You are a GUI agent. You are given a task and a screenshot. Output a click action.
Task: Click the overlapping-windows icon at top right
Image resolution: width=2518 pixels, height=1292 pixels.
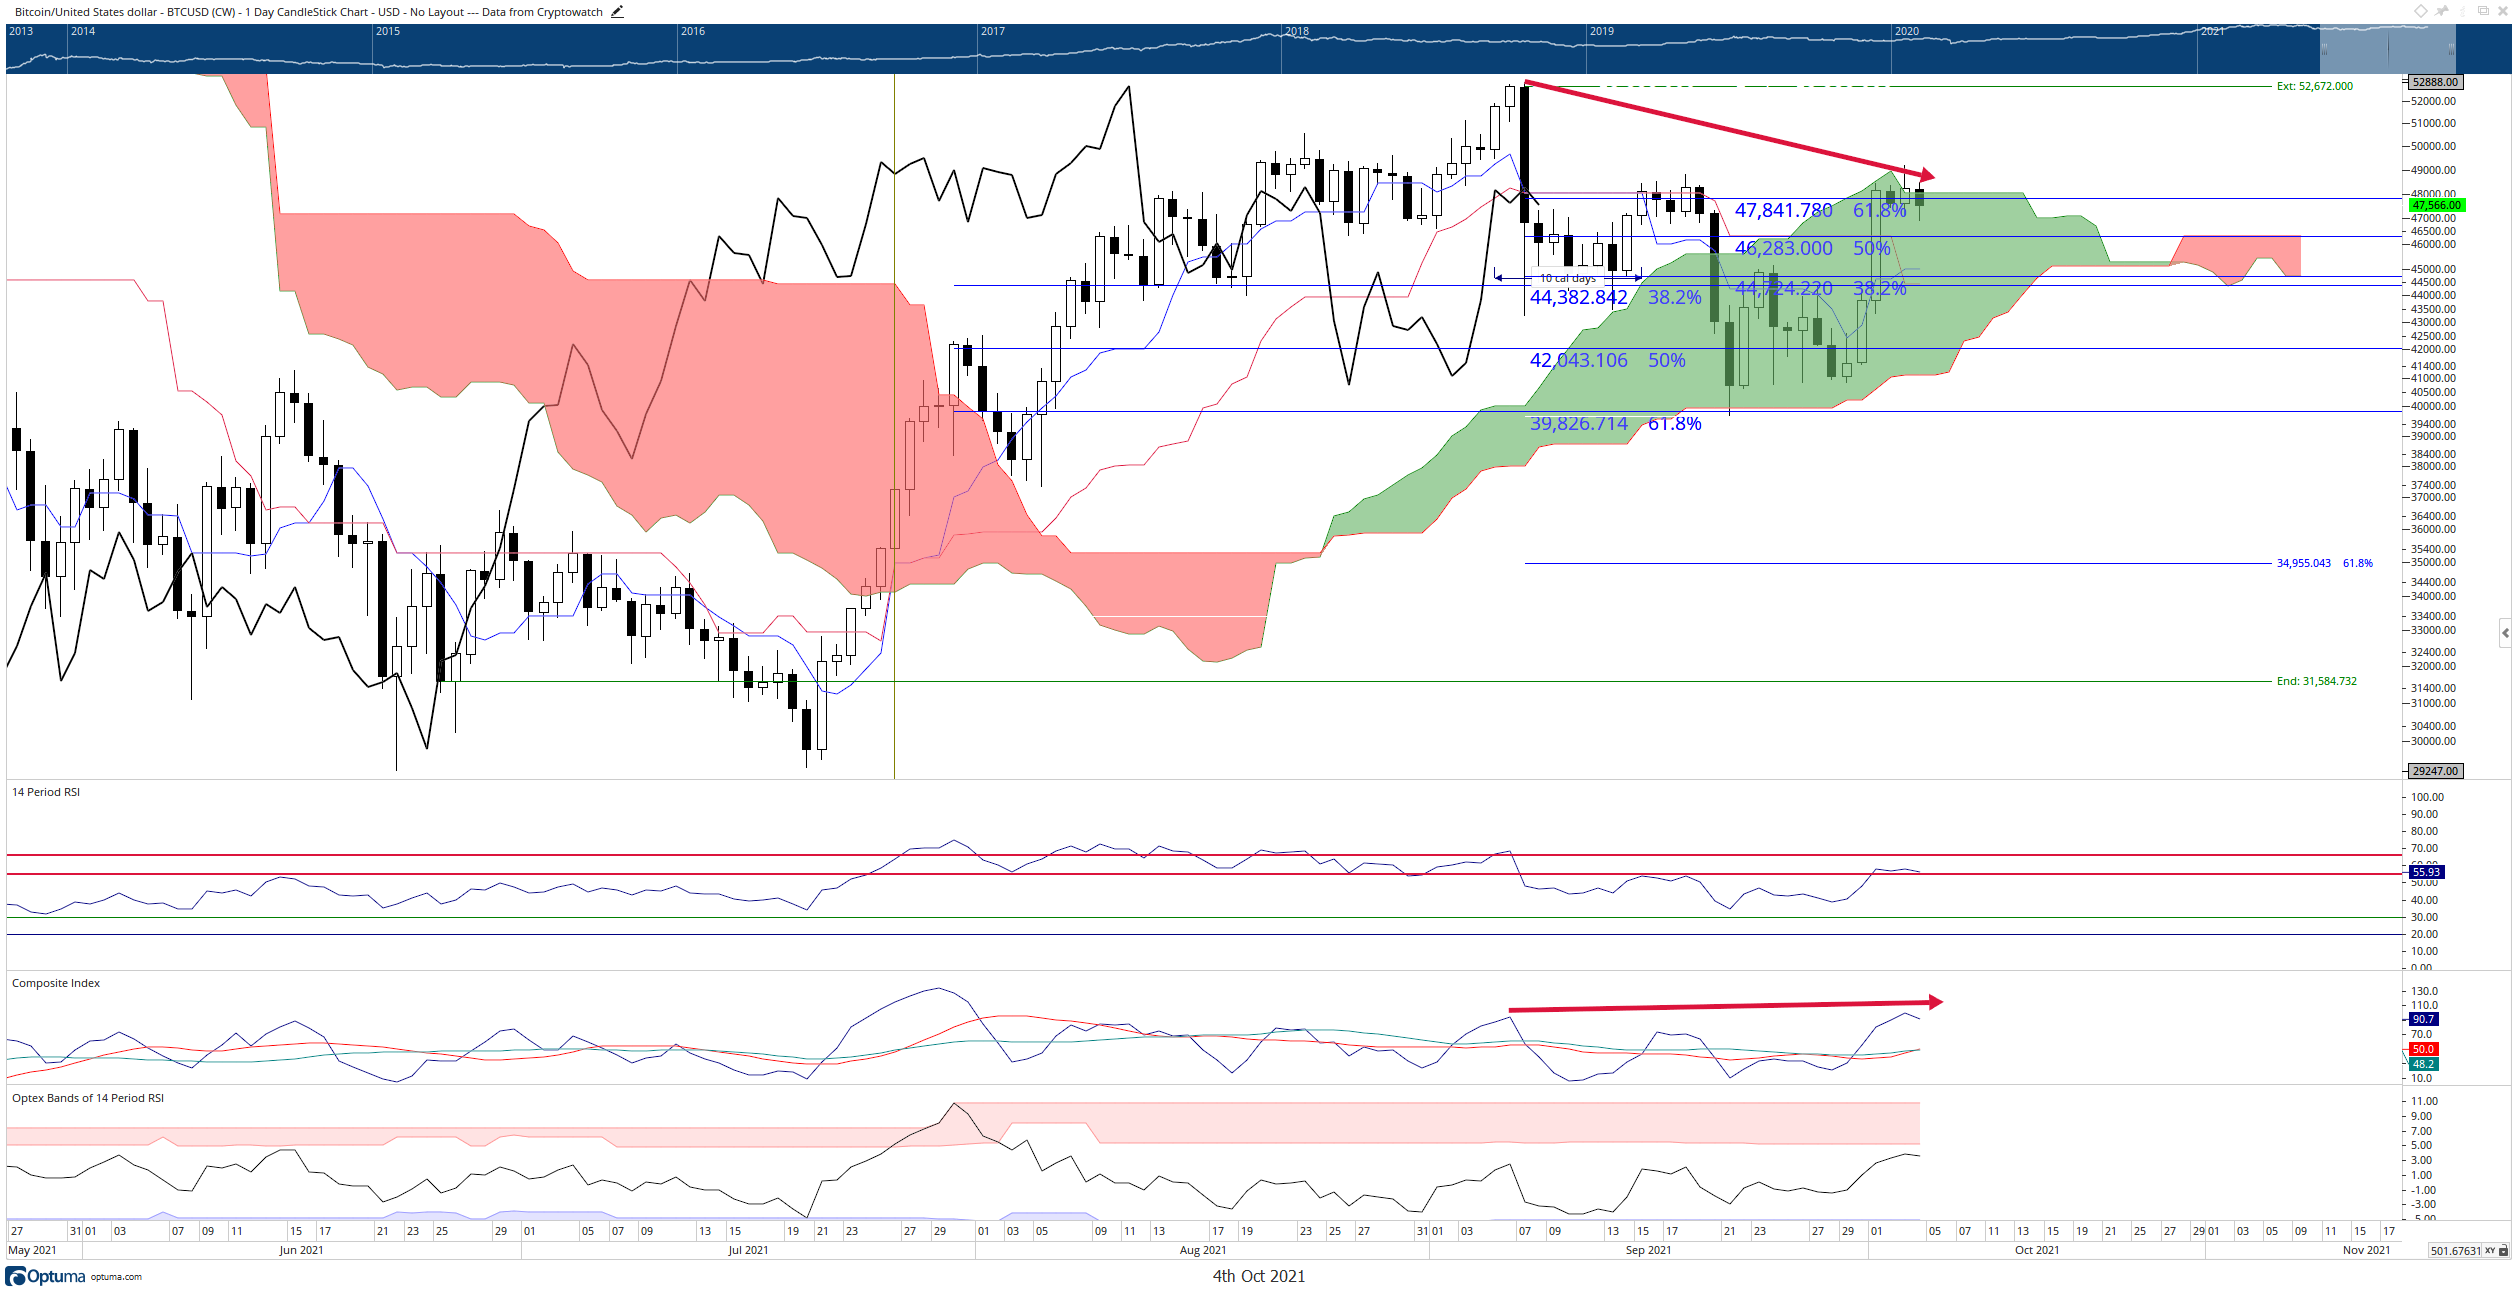click(x=2483, y=11)
